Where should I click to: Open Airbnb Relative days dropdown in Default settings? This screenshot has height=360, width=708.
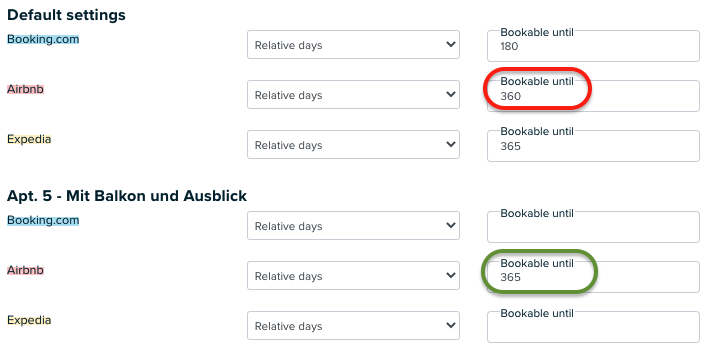point(353,94)
